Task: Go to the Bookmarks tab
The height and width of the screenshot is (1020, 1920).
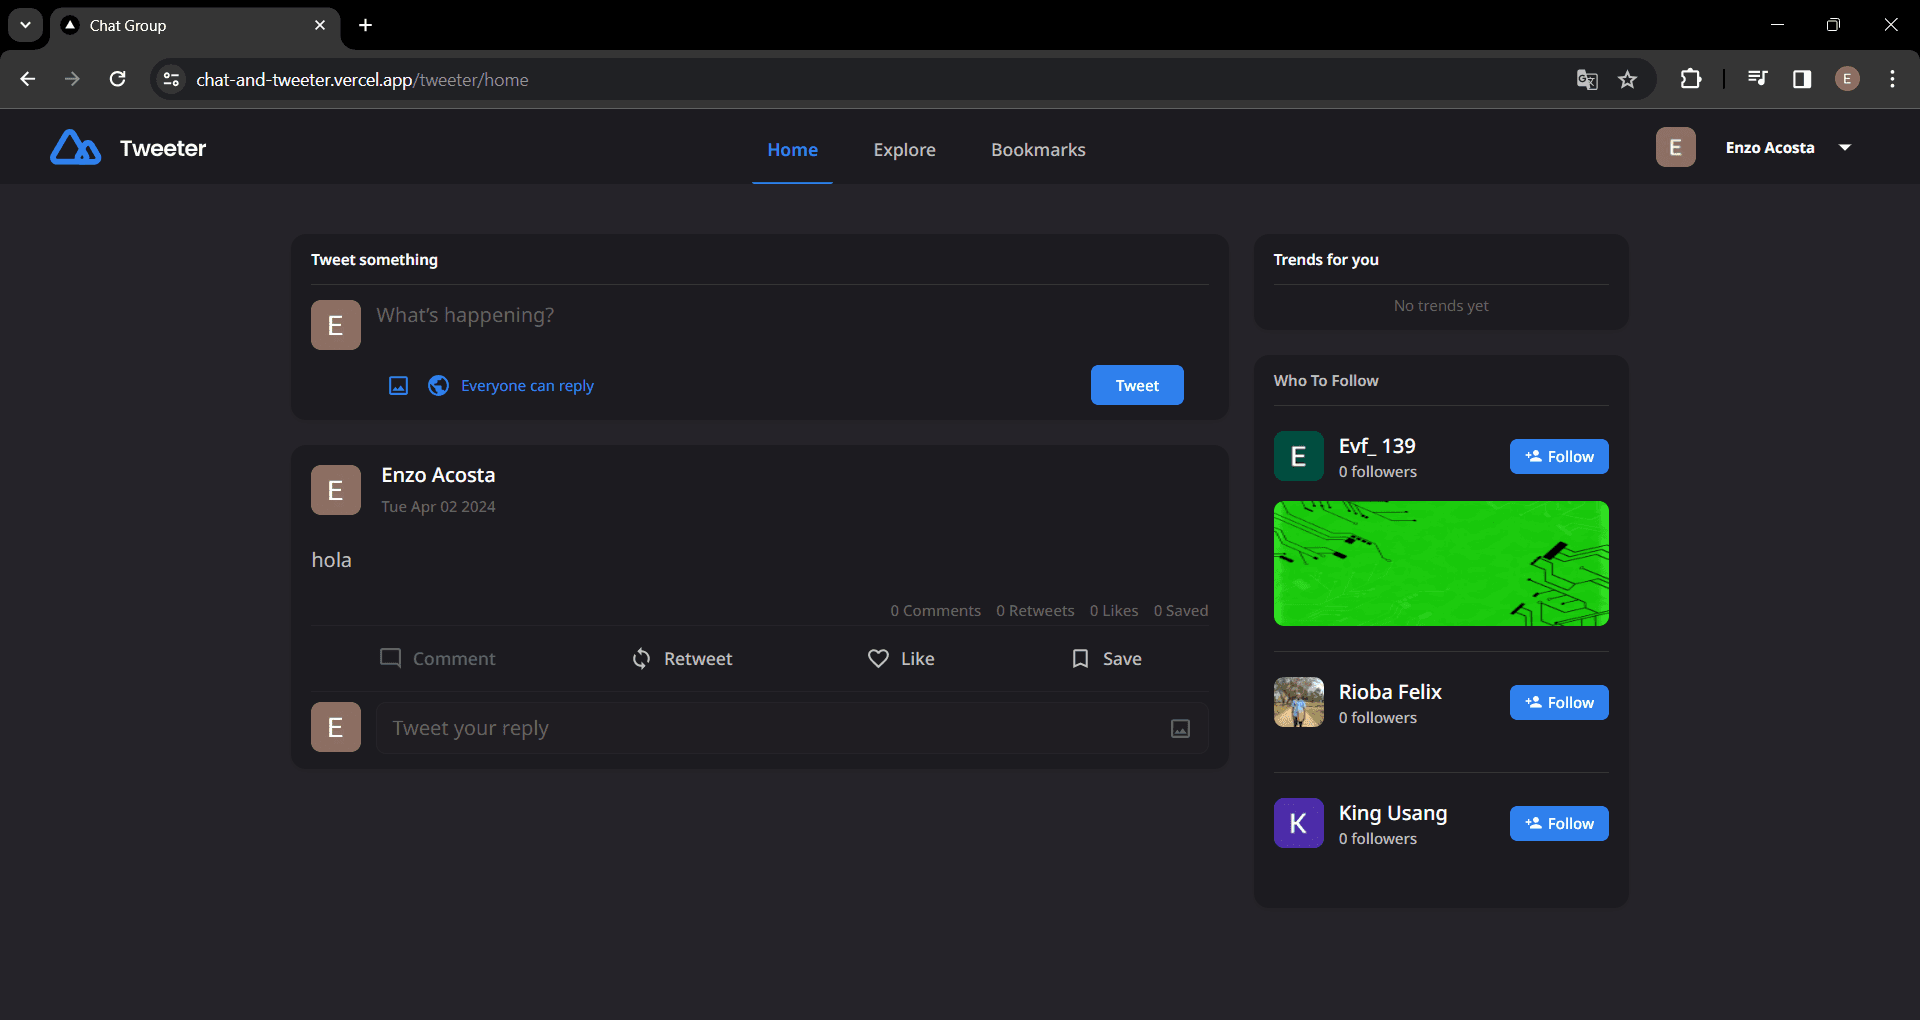Action: click(x=1038, y=150)
